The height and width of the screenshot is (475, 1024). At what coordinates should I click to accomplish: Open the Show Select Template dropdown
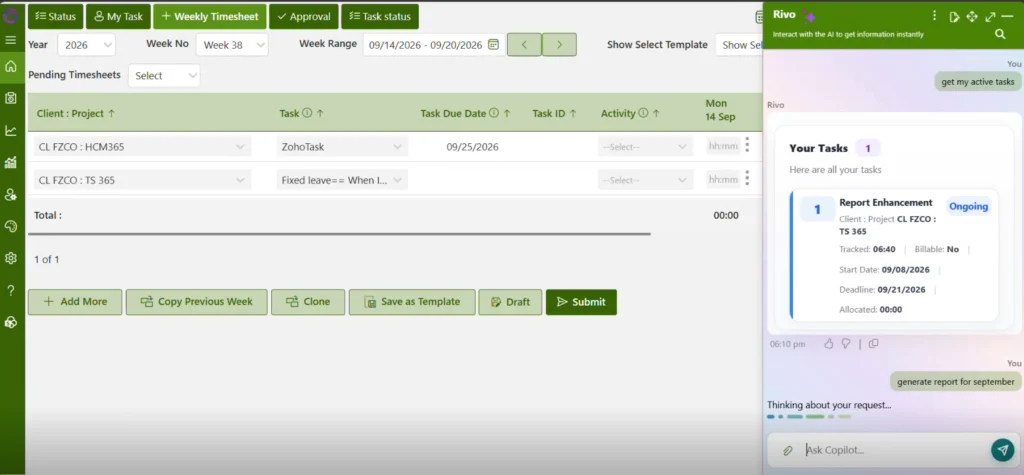(739, 45)
